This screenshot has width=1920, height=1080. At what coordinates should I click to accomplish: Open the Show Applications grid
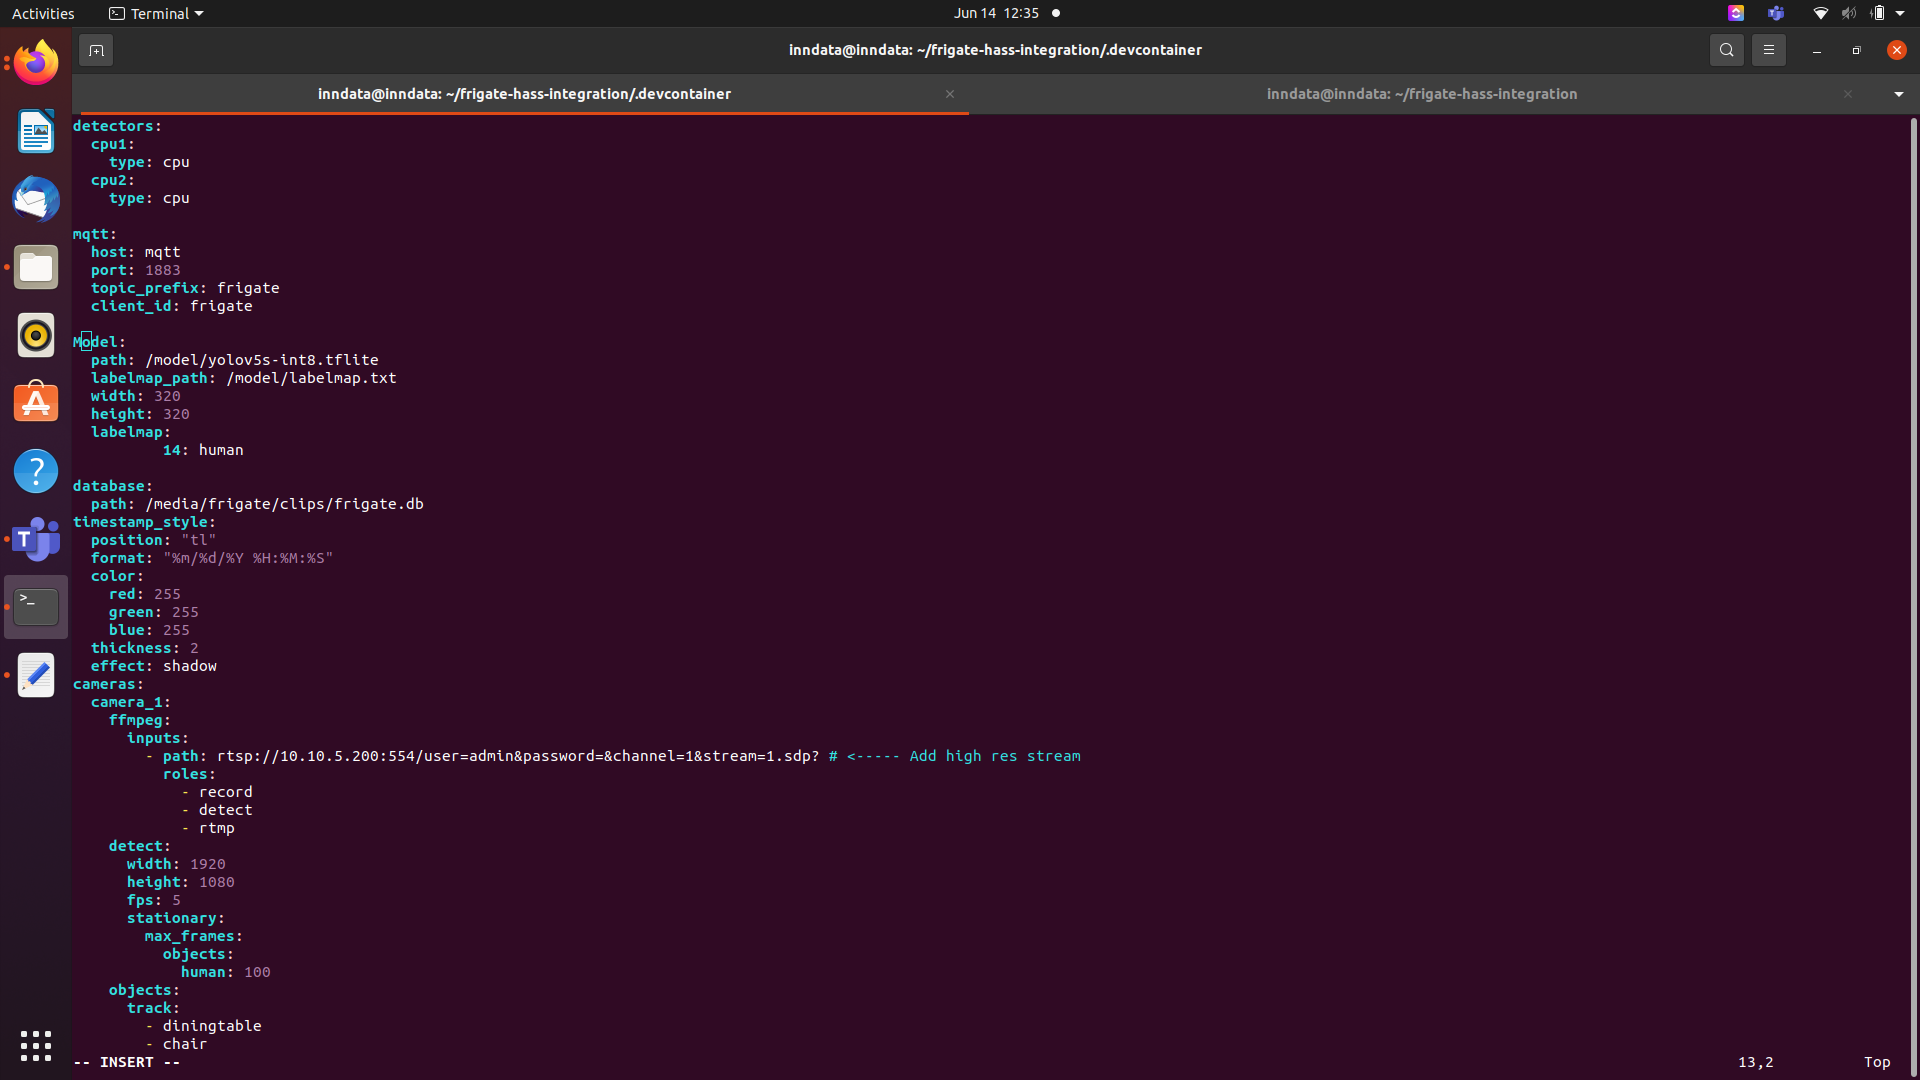tap(35, 1045)
